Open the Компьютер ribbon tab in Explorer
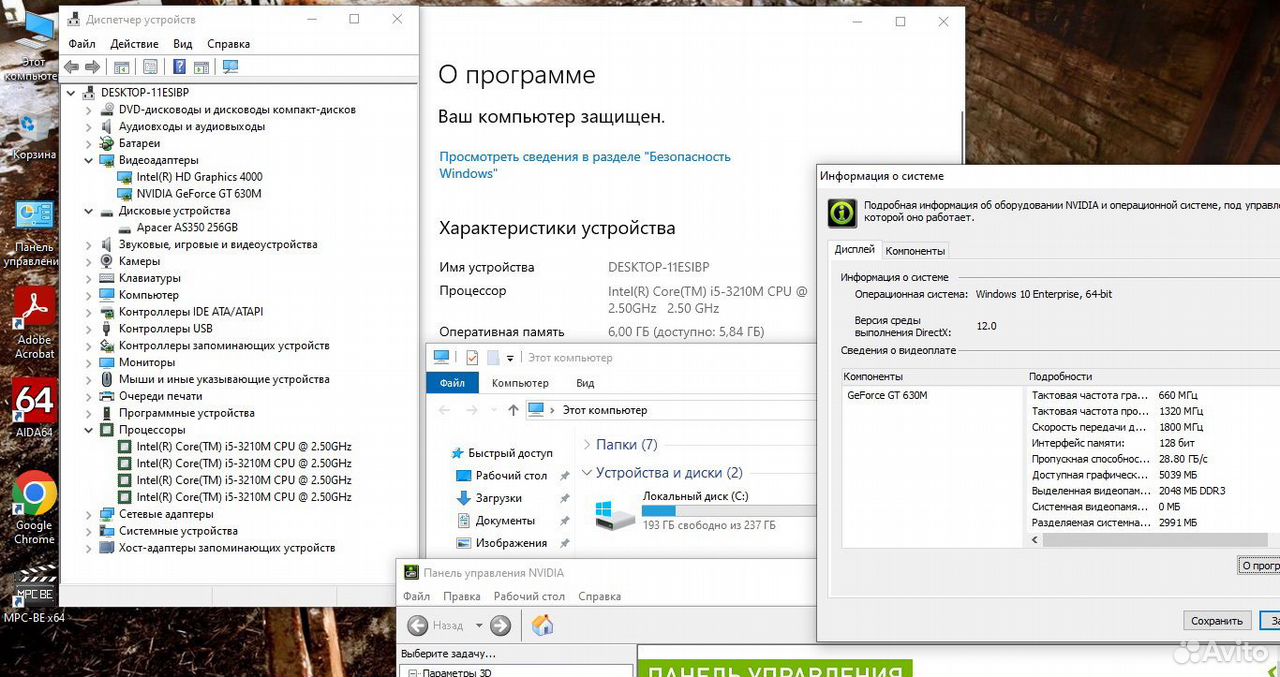This screenshot has width=1280, height=677. 520,383
